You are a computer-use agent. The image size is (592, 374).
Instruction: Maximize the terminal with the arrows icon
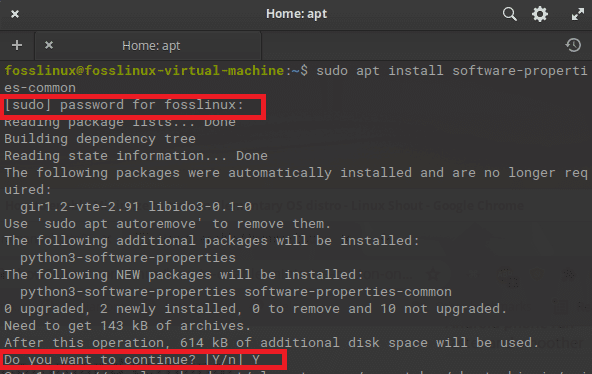[578, 14]
